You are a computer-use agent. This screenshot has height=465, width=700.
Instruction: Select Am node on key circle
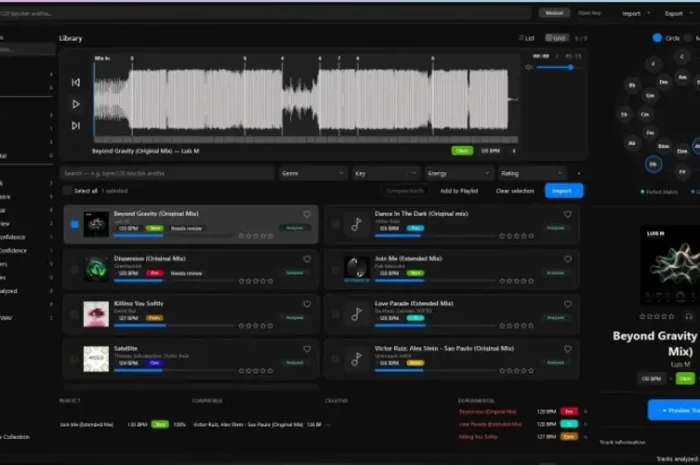tap(683, 77)
